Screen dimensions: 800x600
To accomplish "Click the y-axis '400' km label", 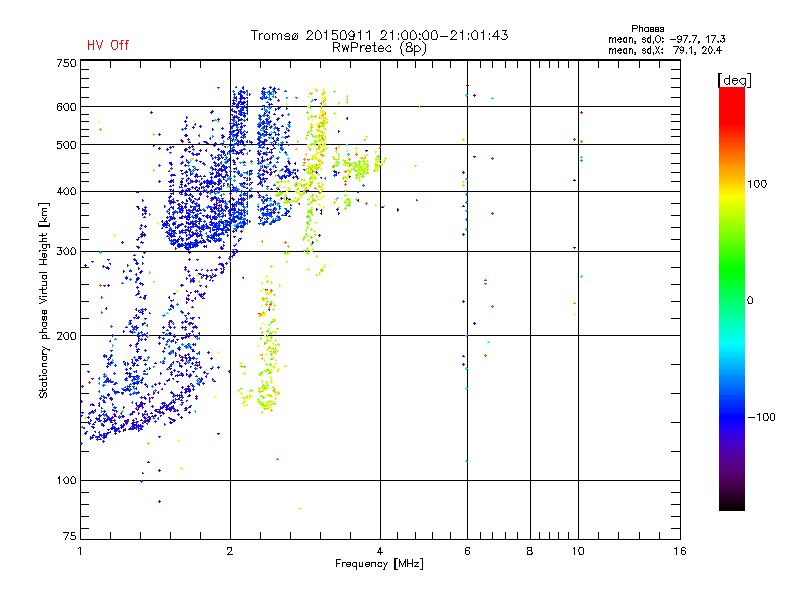I will click(66, 192).
